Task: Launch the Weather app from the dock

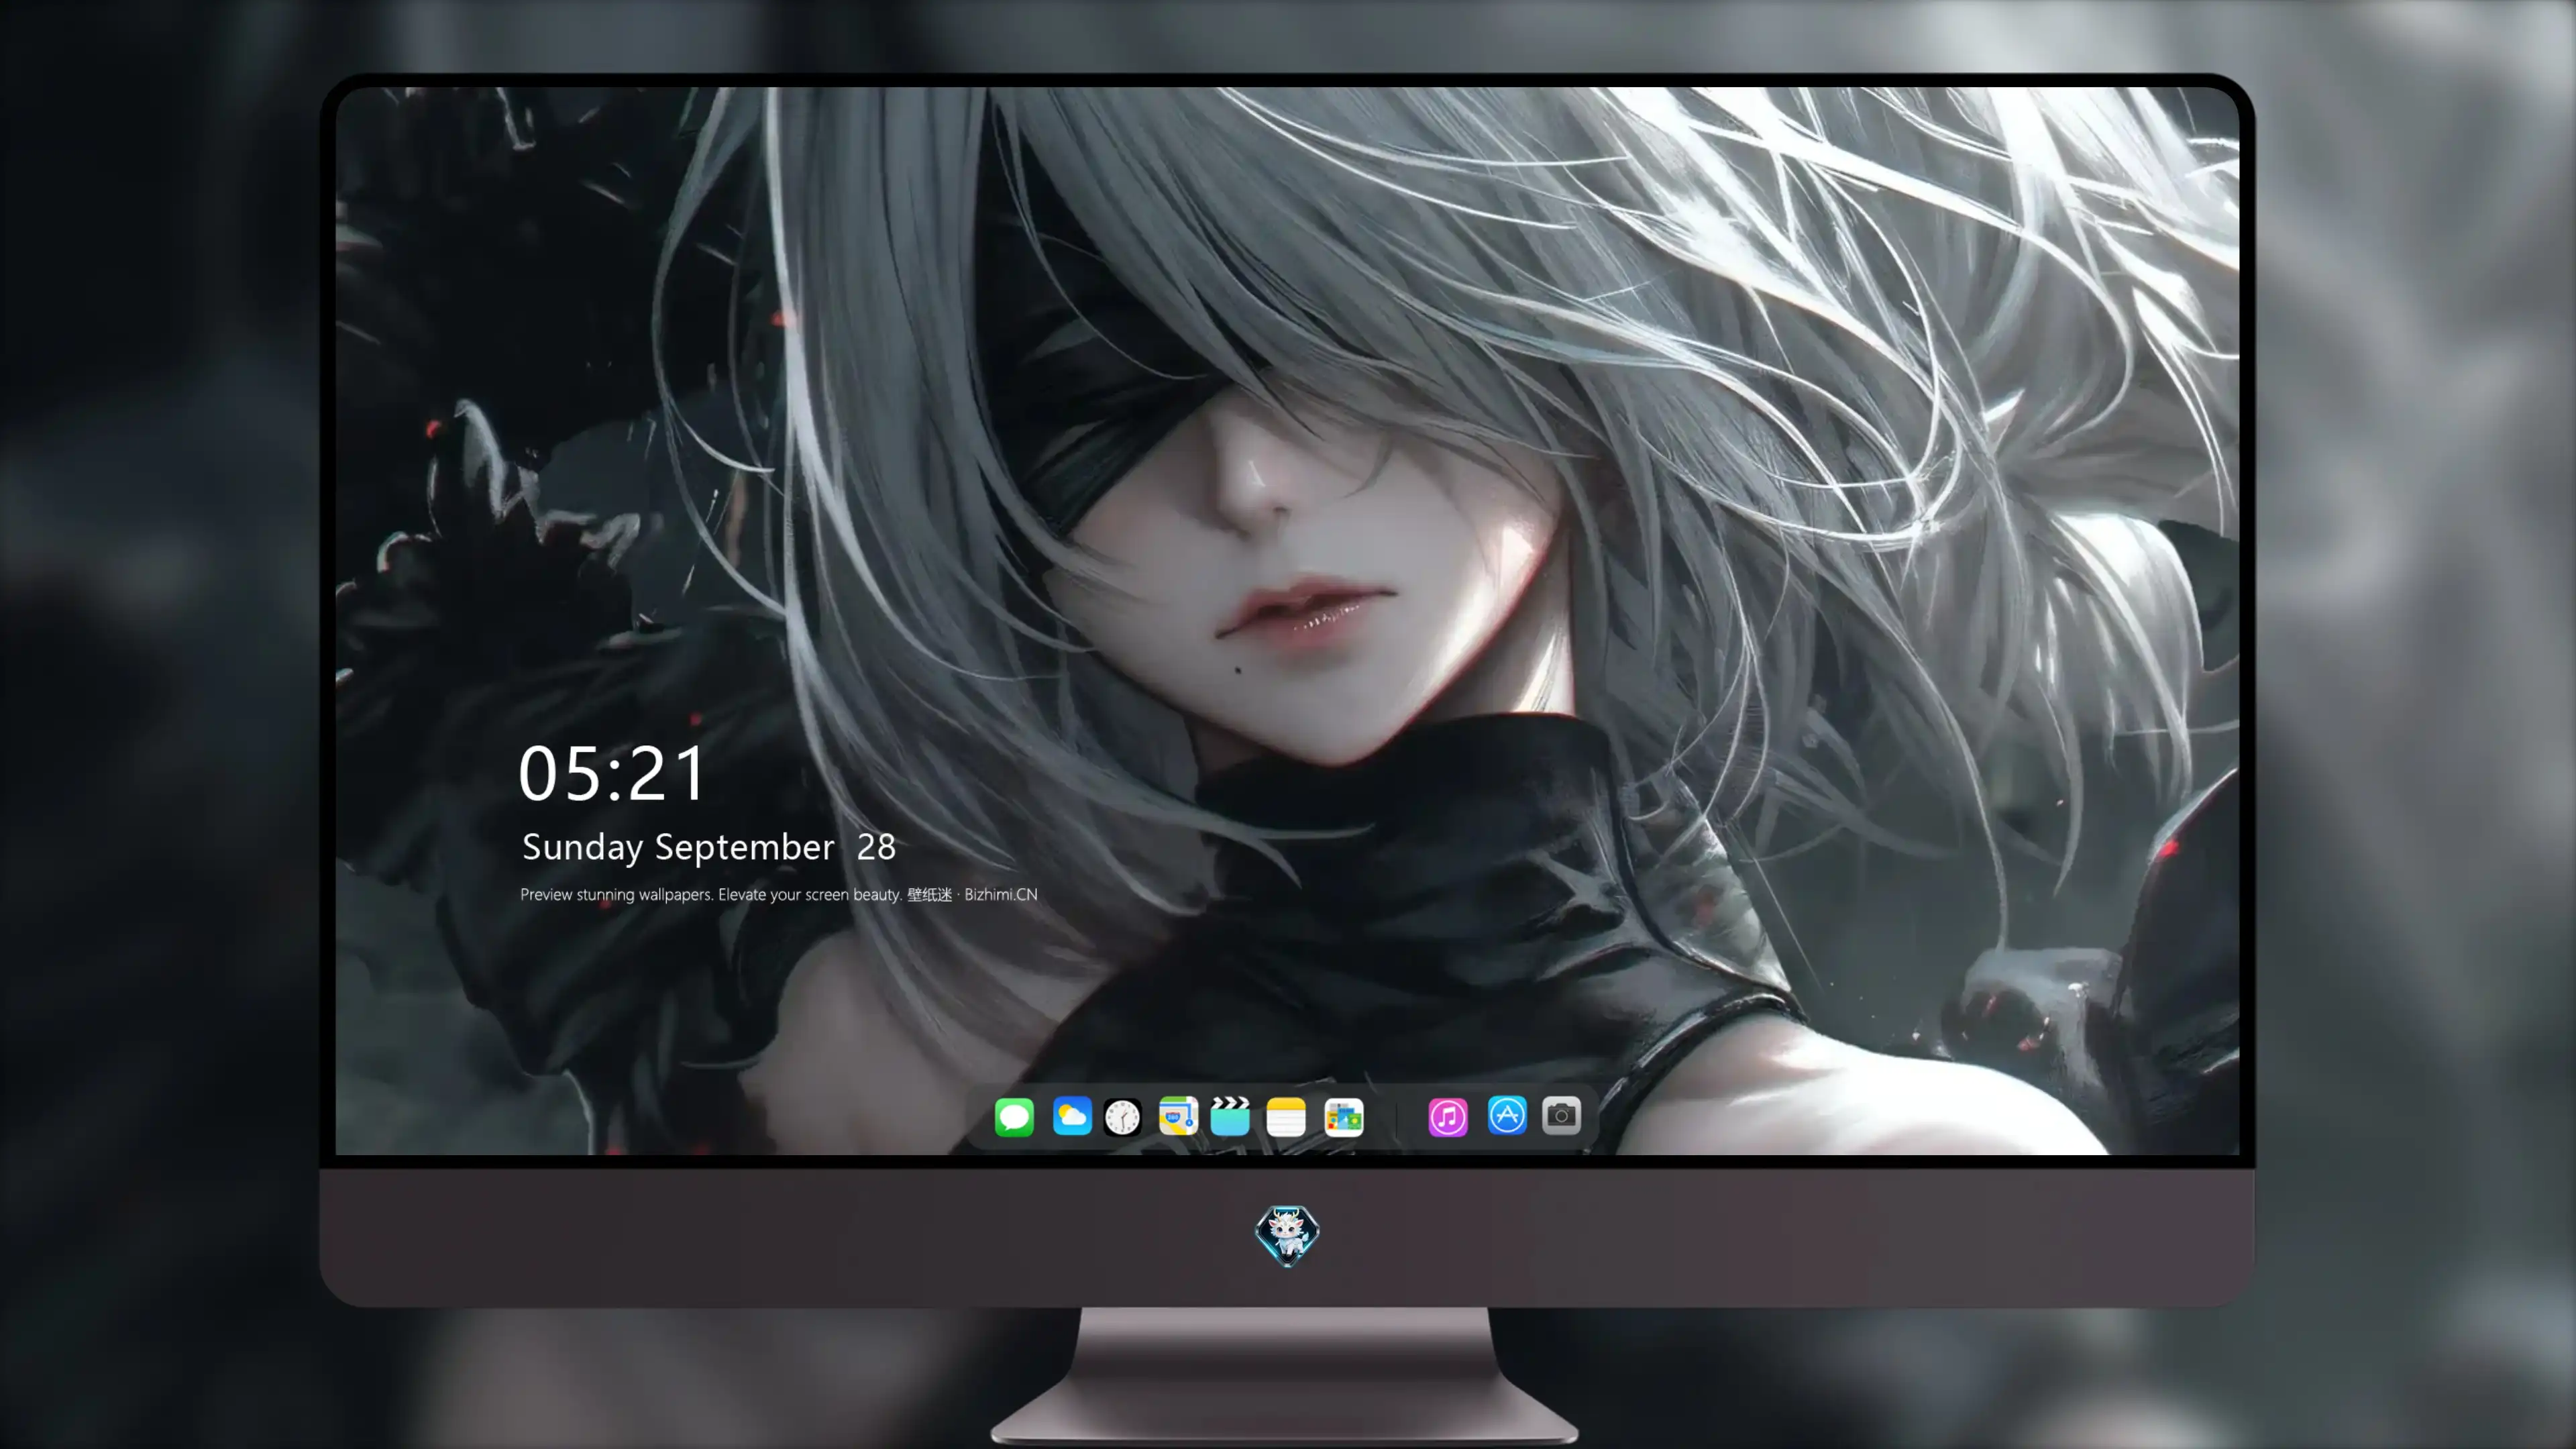Action: point(1072,1116)
